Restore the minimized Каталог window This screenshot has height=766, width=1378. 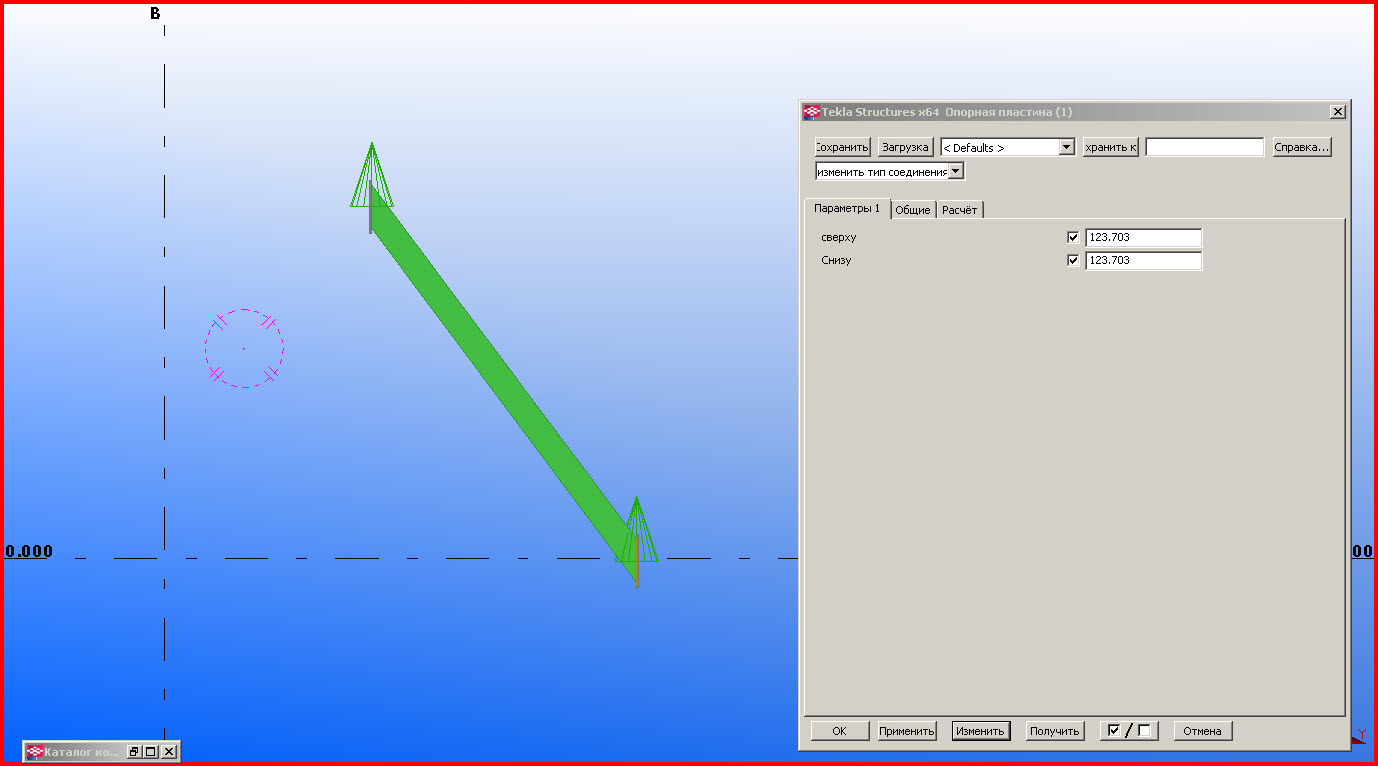click(x=134, y=751)
